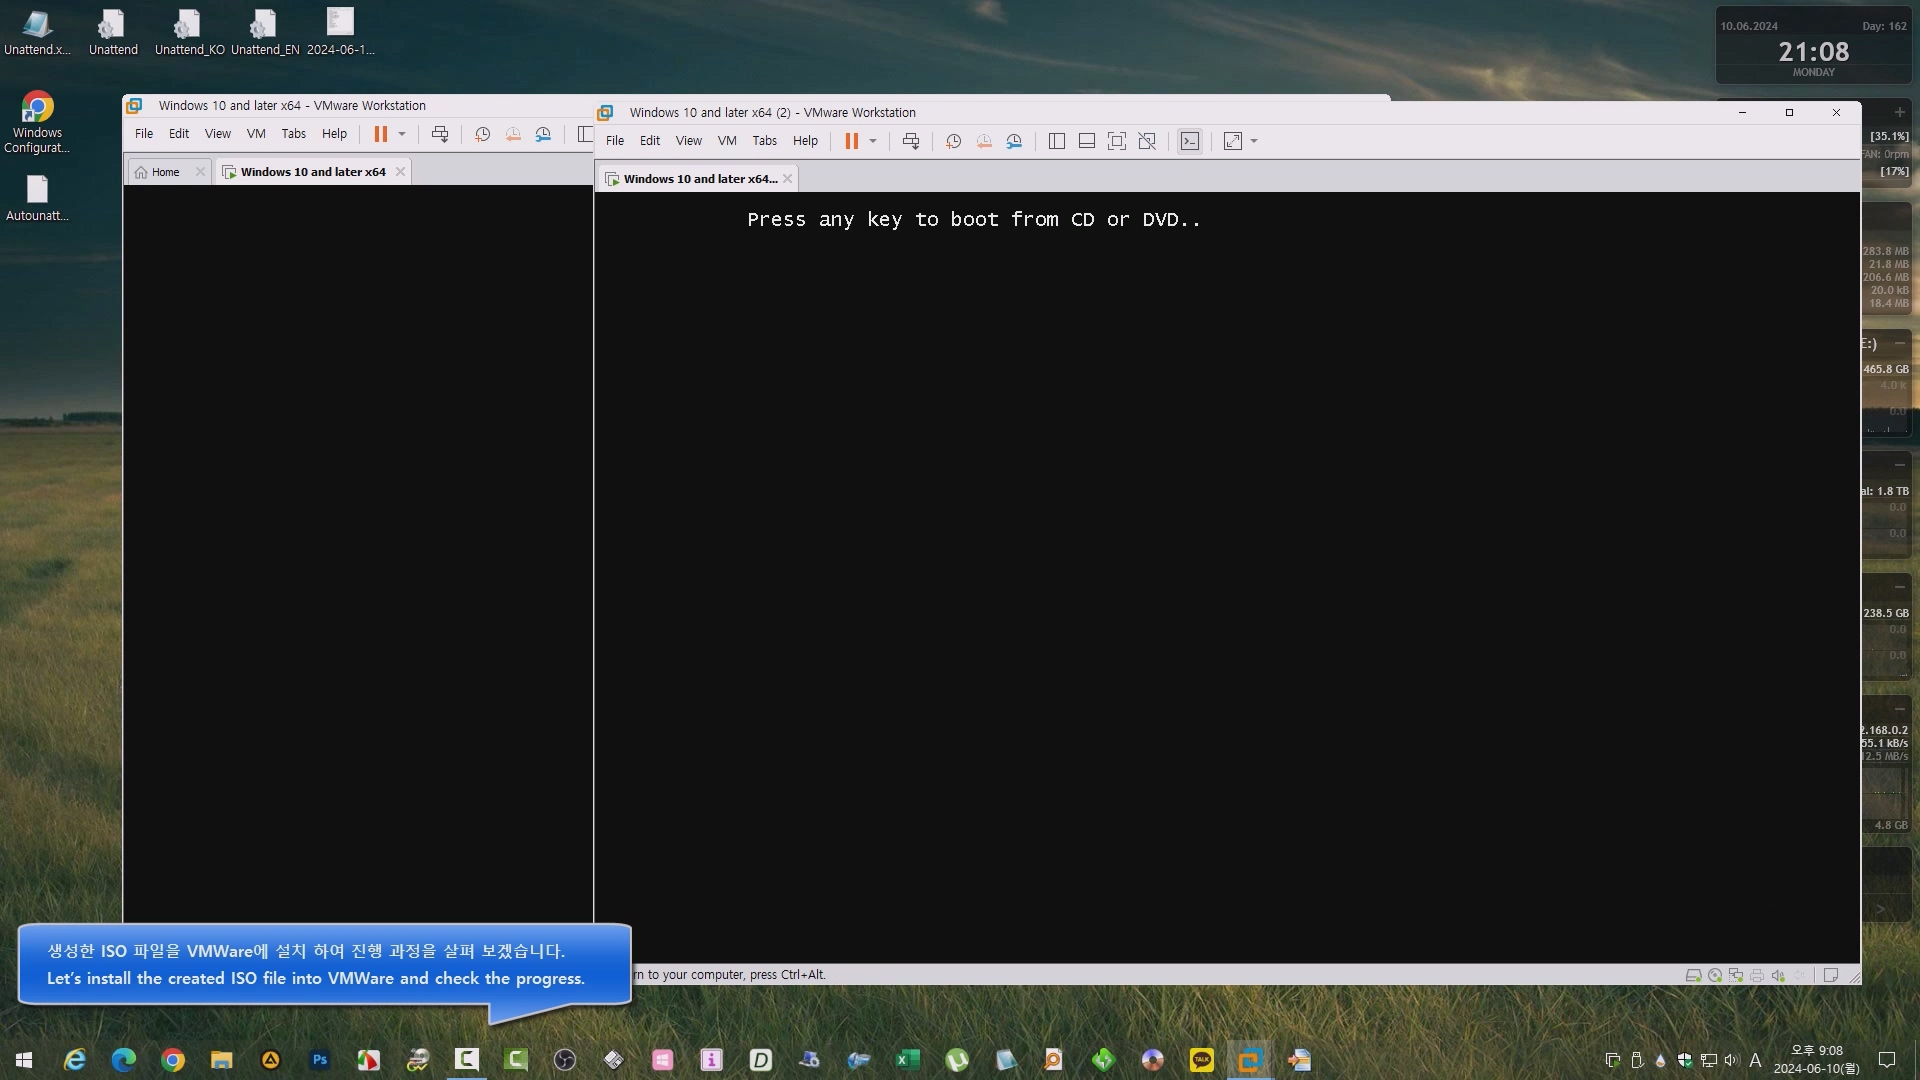Open Snapshot Manager in front VMware window
The height and width of the screenshot is (1080, 1920).
tap(1014, 141)
